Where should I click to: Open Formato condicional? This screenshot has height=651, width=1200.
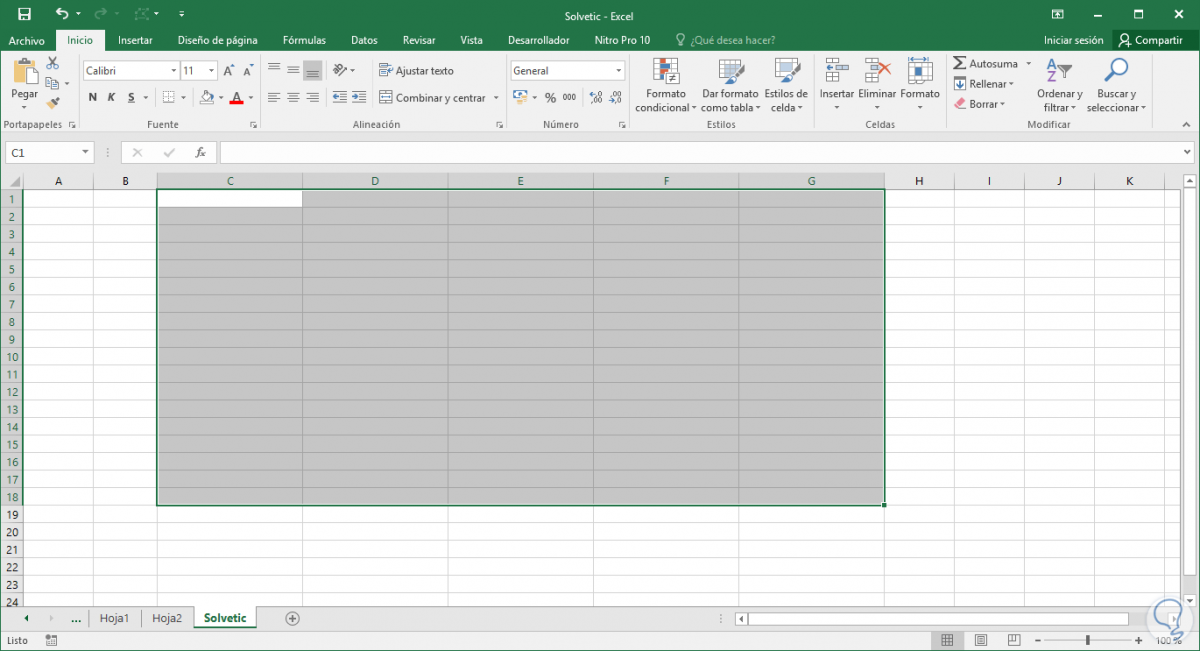(665, 86)
